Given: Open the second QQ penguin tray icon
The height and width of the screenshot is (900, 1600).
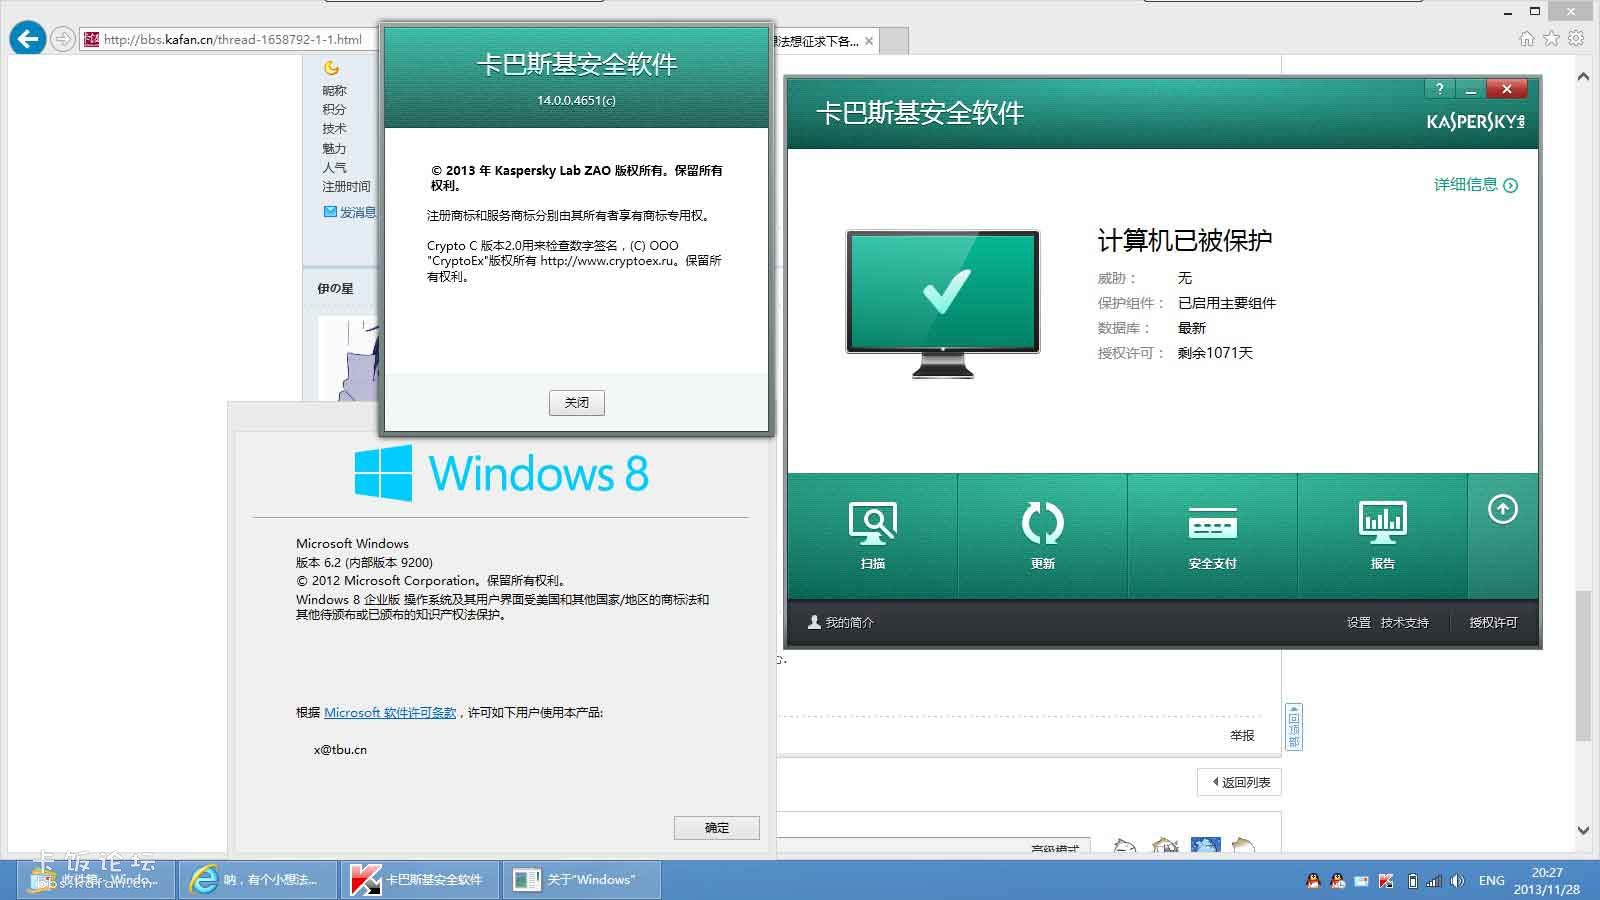Looking at the screenshot, I should 1337,881.
